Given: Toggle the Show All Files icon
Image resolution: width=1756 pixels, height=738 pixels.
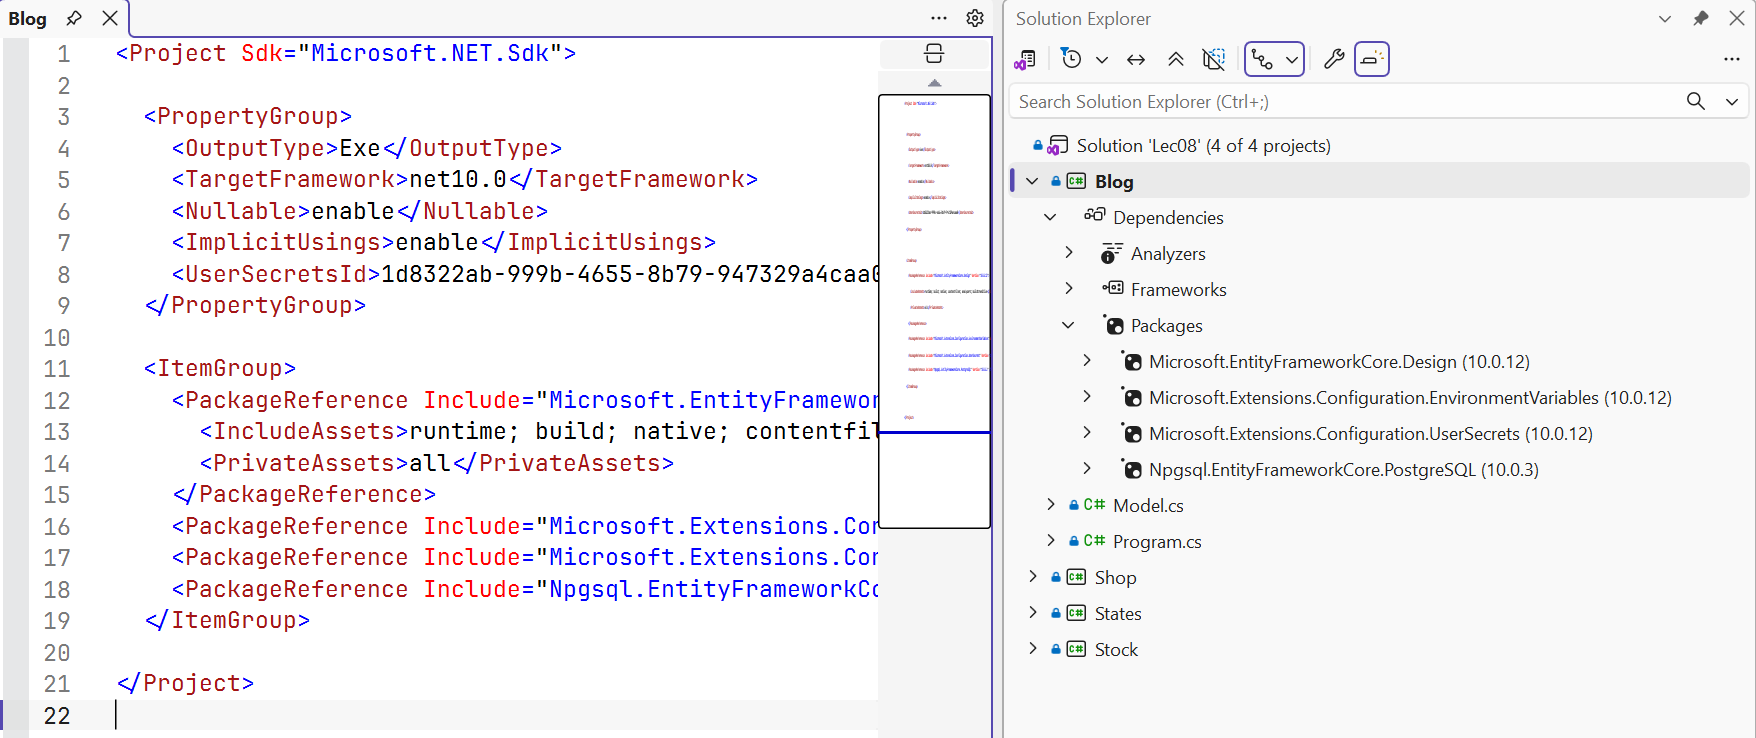Looking at the screenshot, I should coord(1214,60).
